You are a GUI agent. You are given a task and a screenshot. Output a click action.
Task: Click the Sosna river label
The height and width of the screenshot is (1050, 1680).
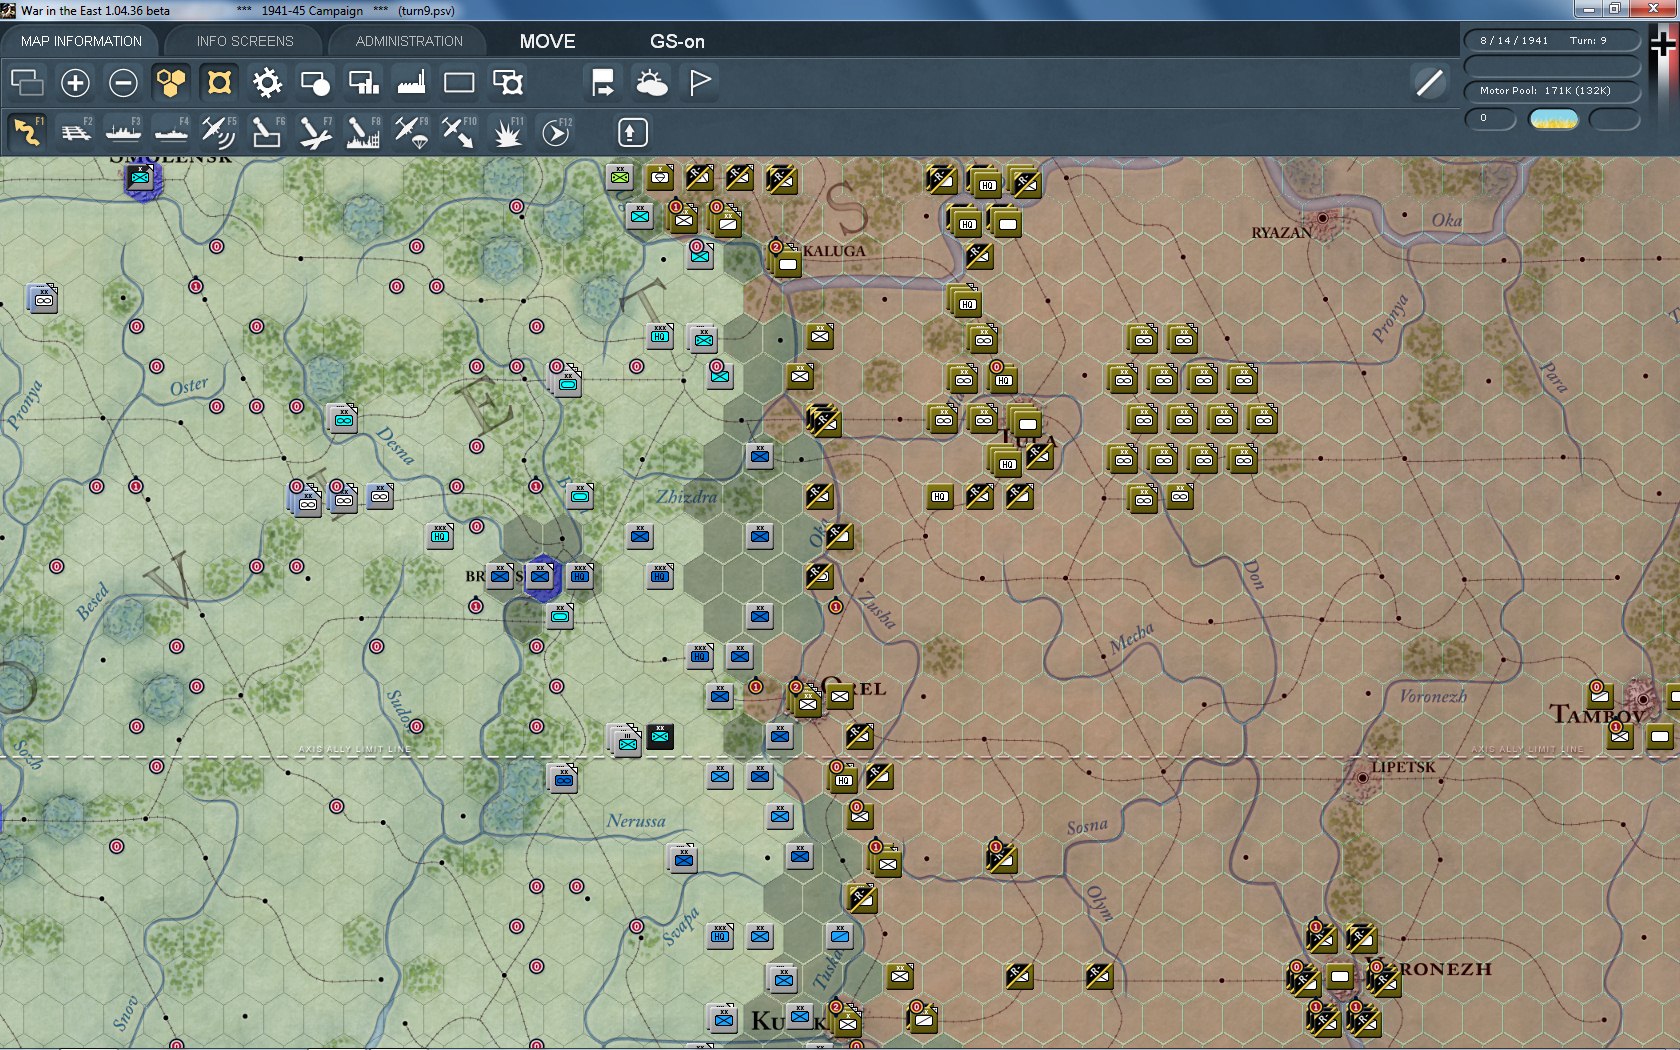click(1087, 826)
